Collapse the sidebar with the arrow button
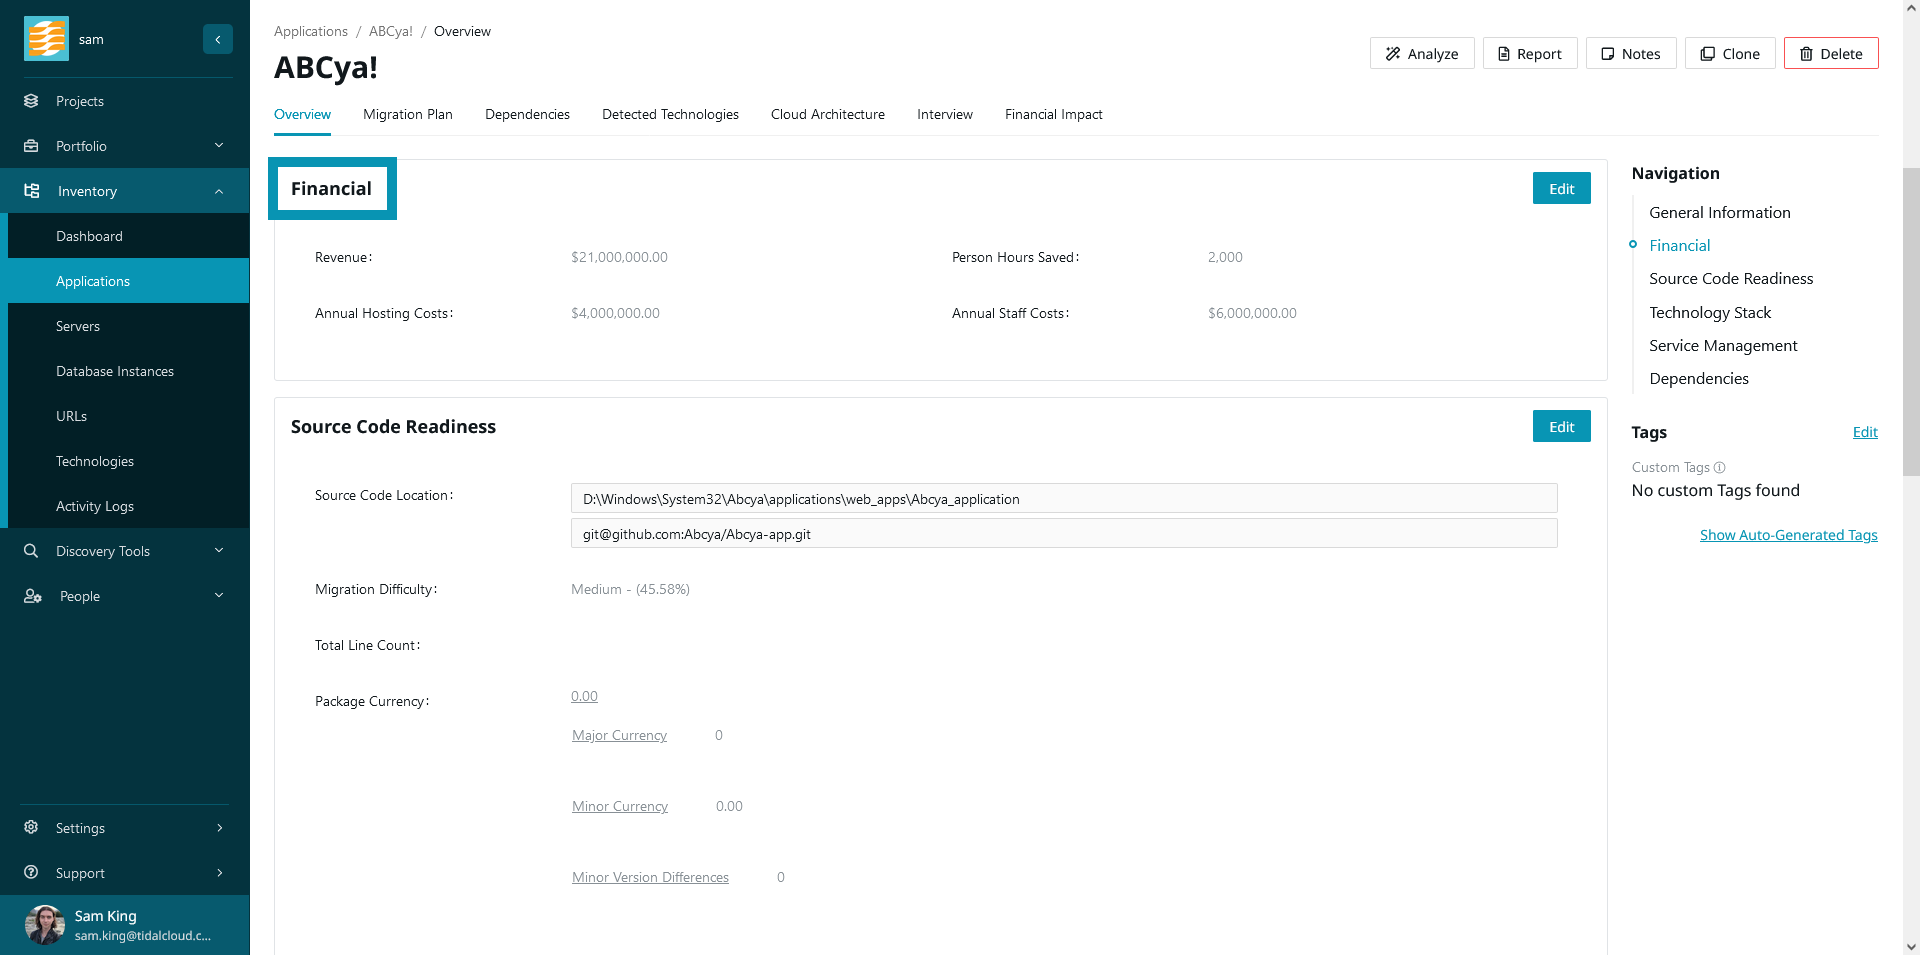The height and width of the screenshot is (955, 1920). pos(217,39)
